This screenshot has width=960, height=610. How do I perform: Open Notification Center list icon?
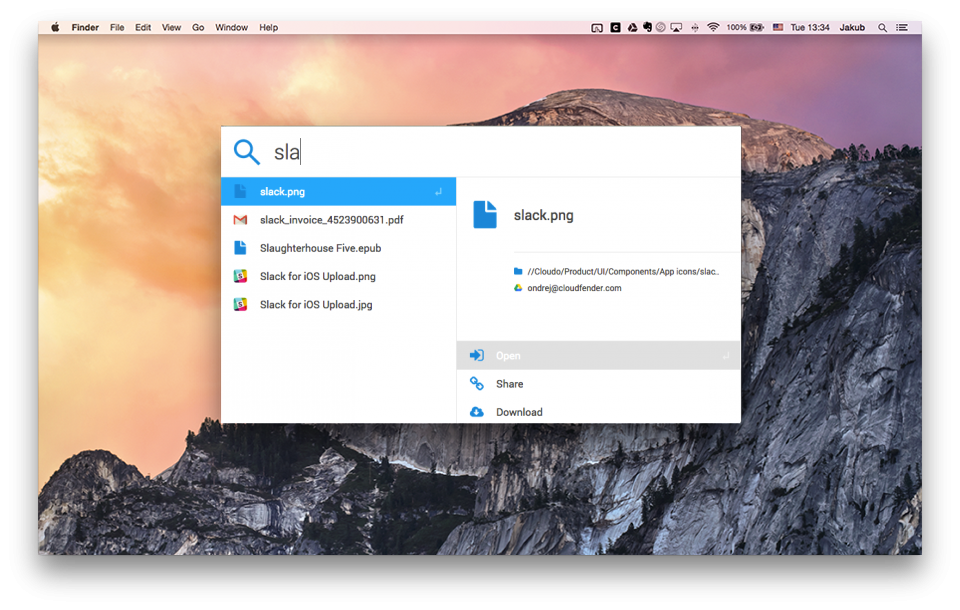click(902, 28)
